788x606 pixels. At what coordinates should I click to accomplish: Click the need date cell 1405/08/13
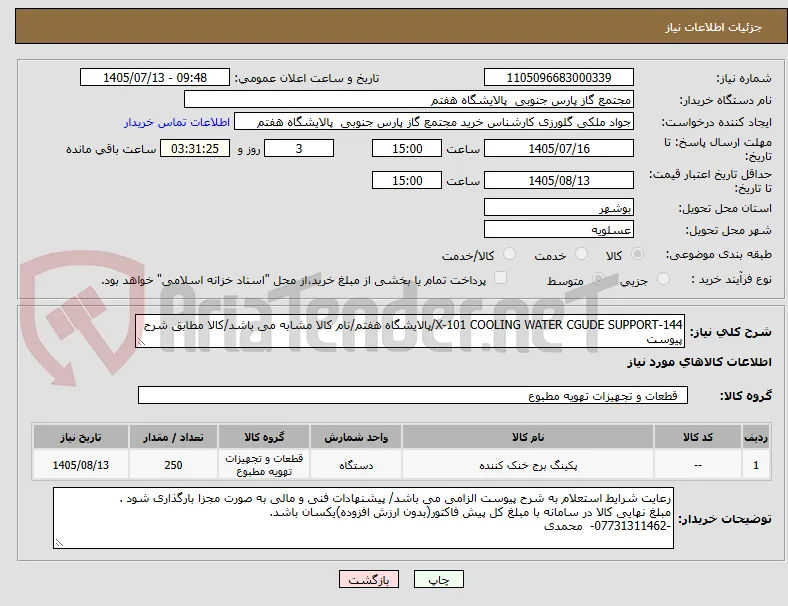(80, 465)
